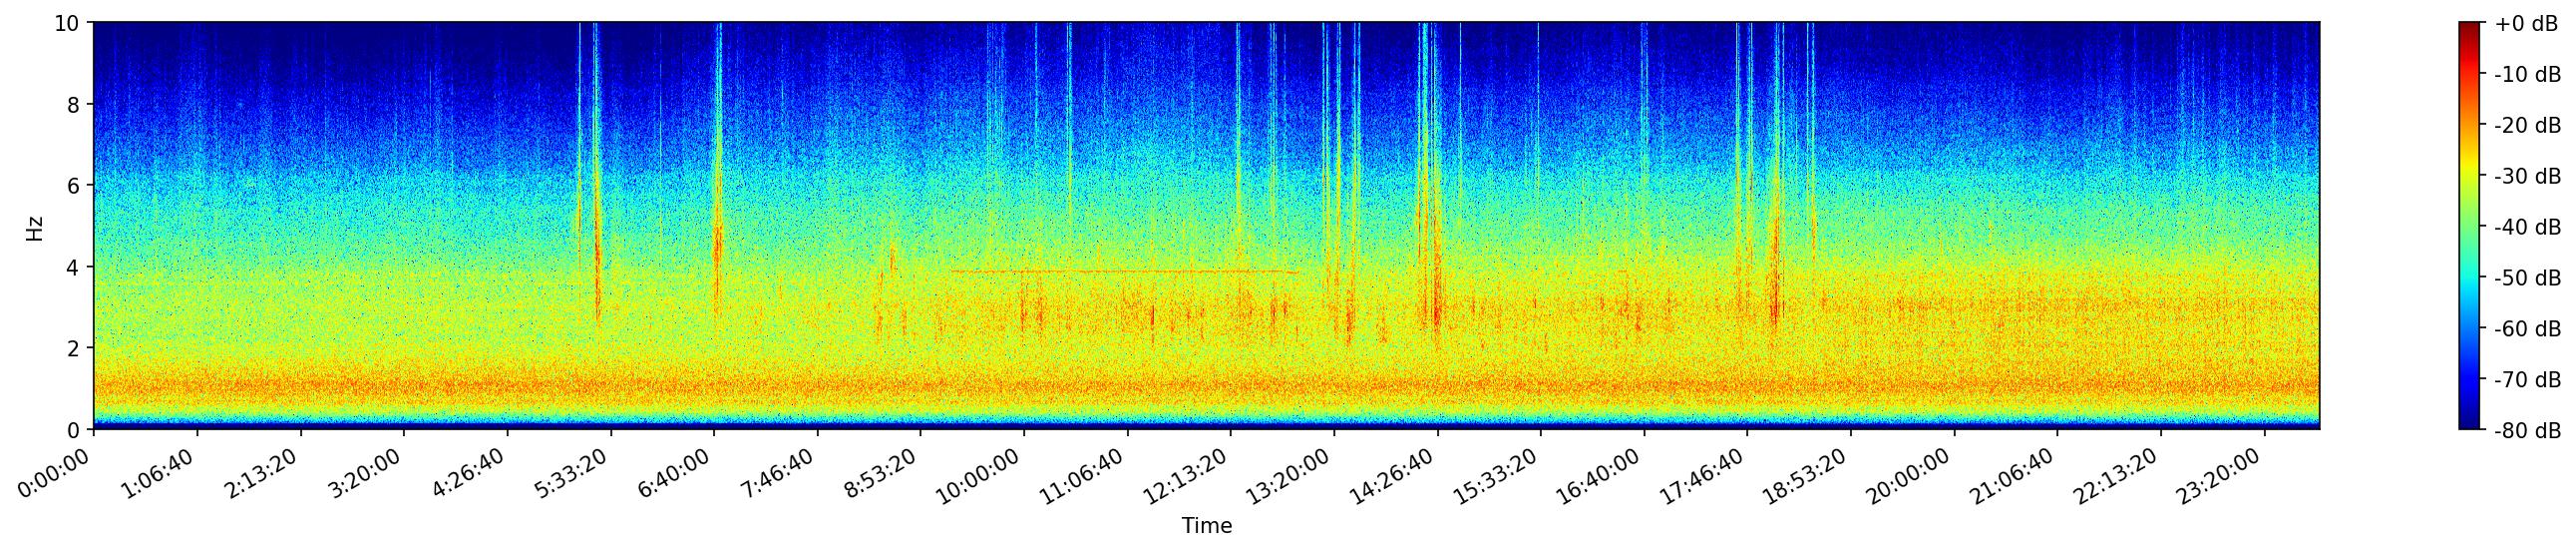Click the "Hz" y-axis label
The height and width of the screenshot is (551, 2576).
[35, 228]
